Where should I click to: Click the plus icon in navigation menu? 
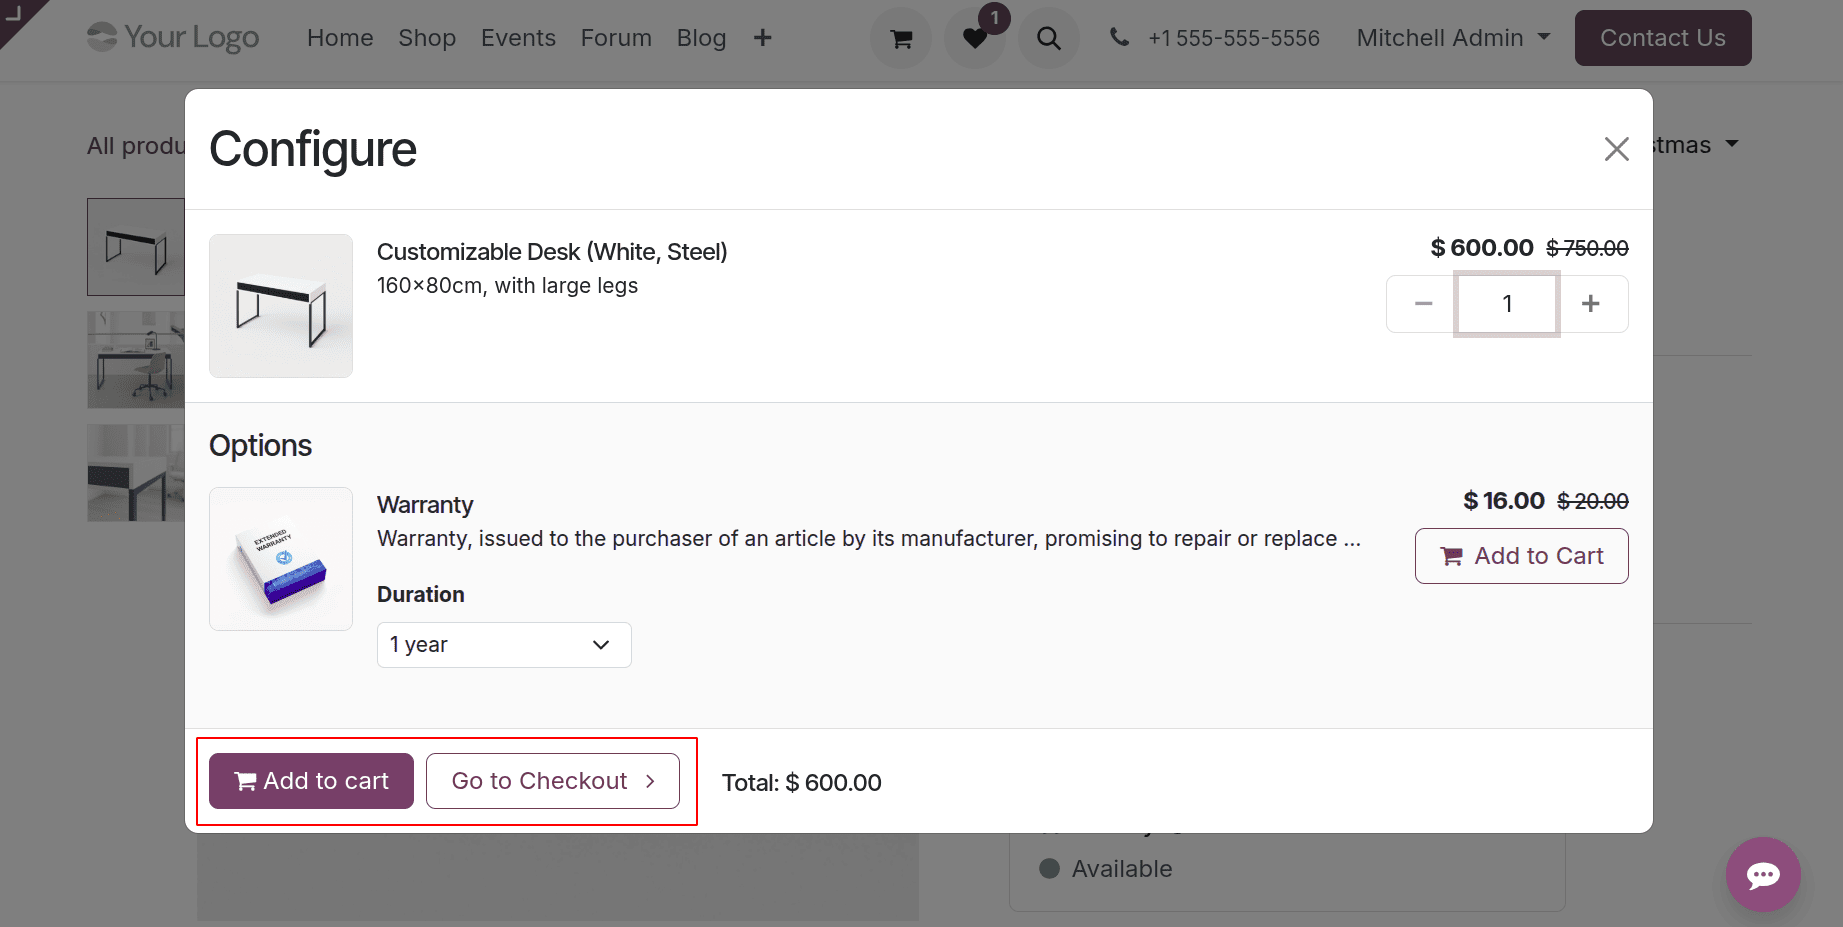point(763,38)
